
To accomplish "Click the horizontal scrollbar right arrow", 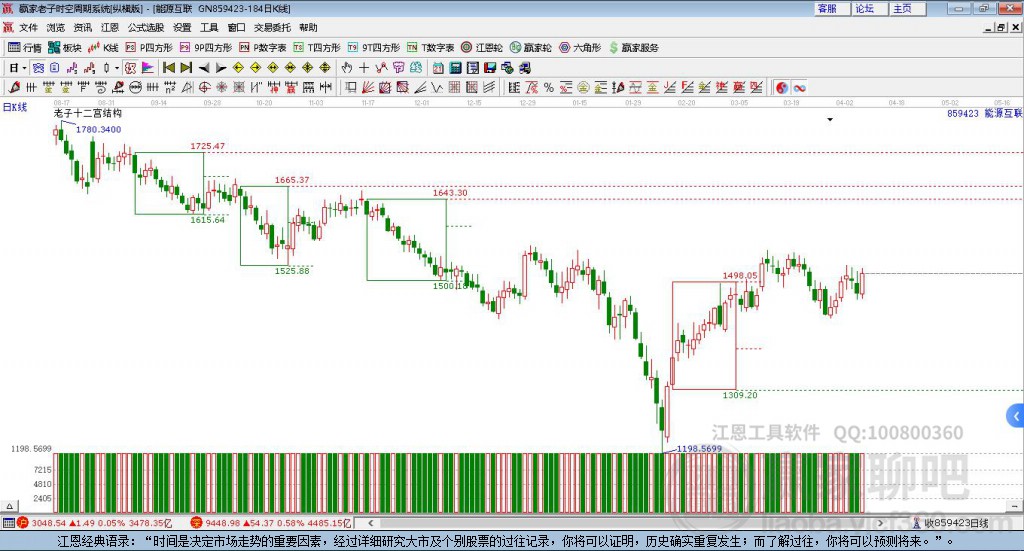I will (x=880, y=523).
